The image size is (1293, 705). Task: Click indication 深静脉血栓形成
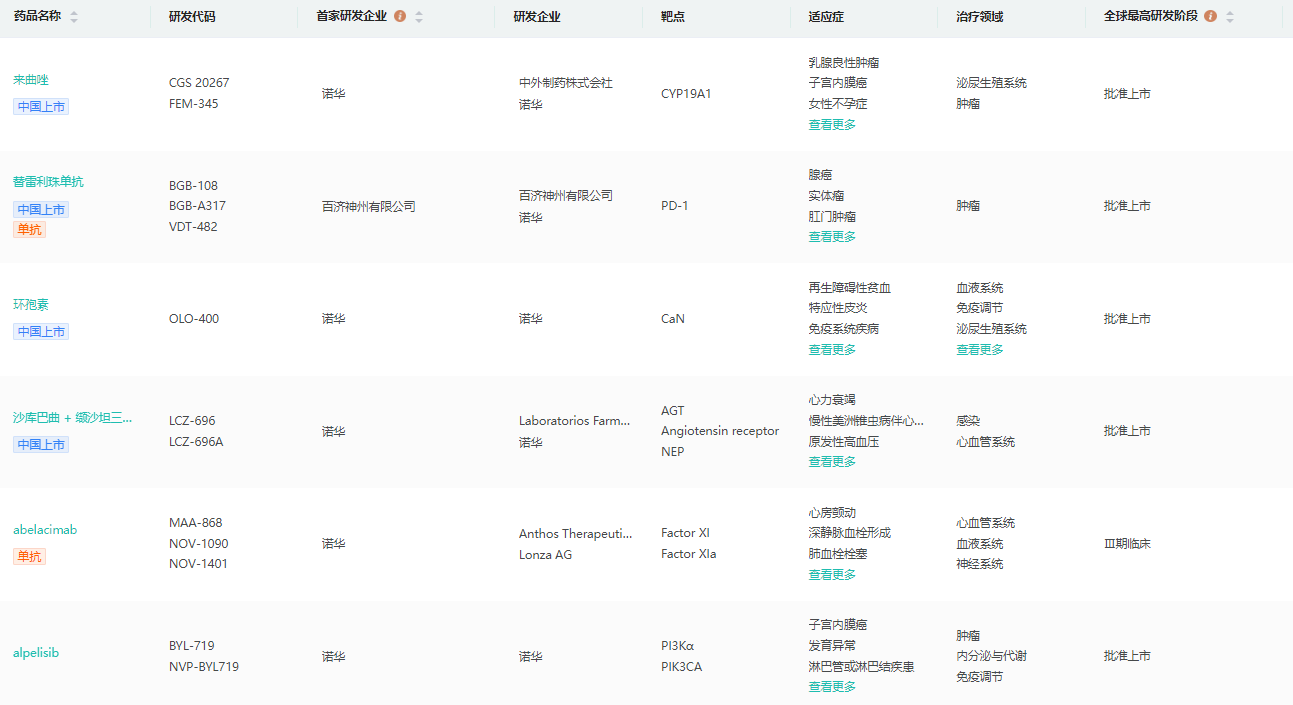point(850,533)
